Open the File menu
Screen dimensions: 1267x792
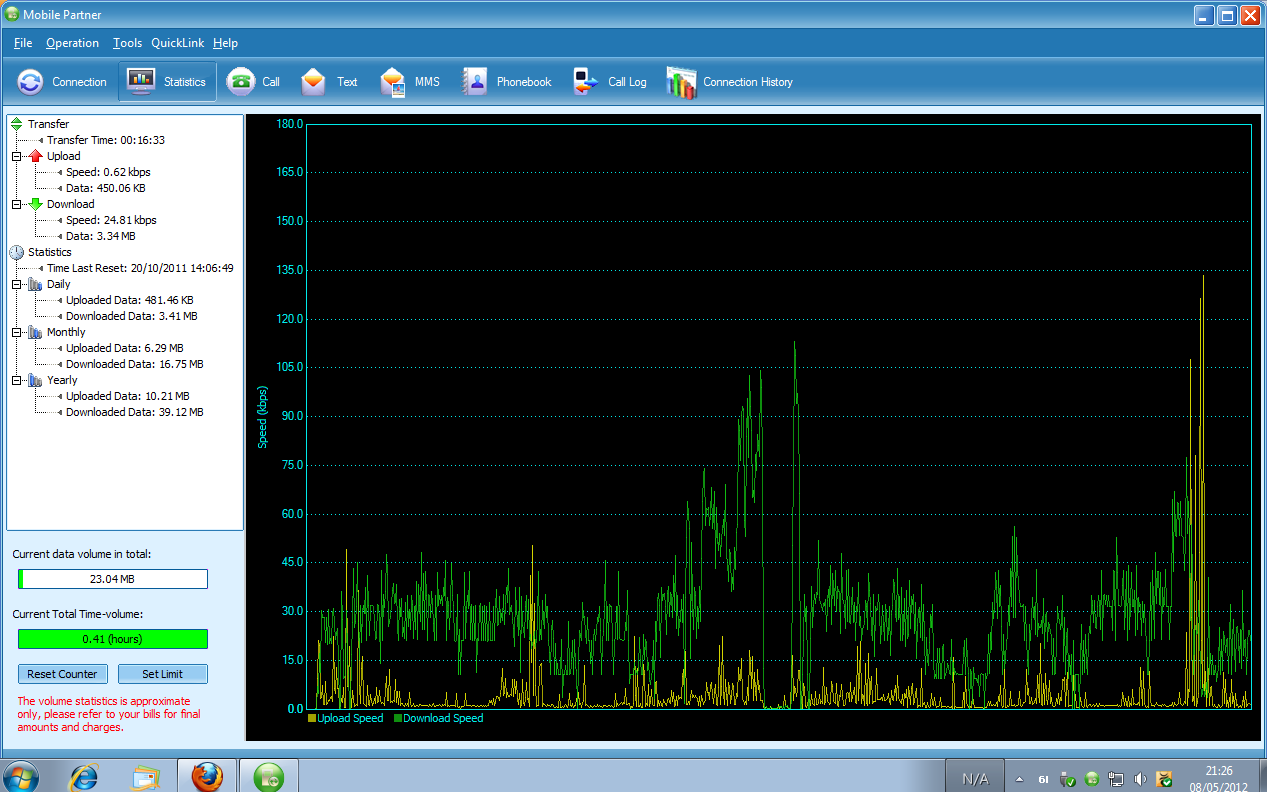tap(23, 43)
